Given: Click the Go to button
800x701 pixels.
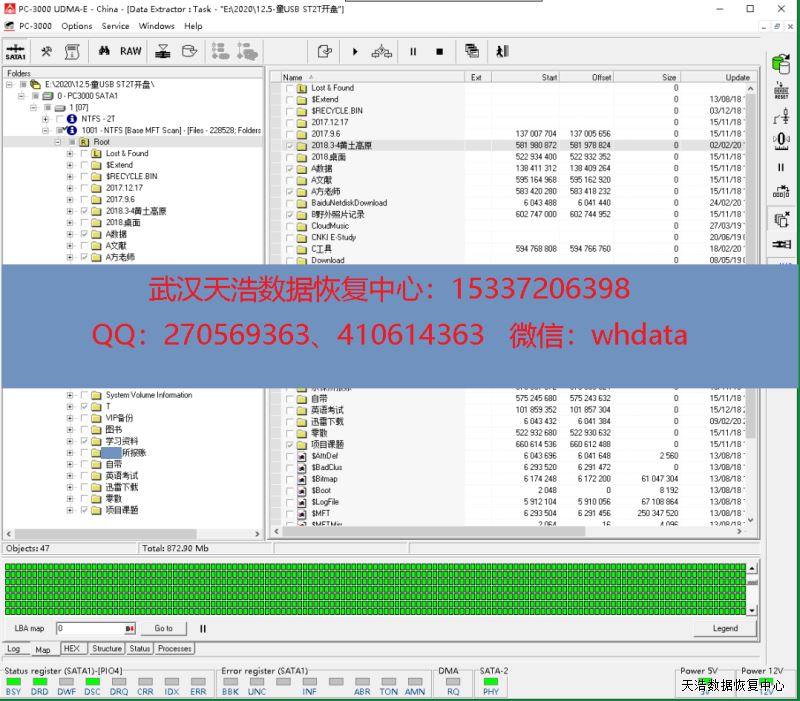Looking at the screenshot, I should 163,629.
